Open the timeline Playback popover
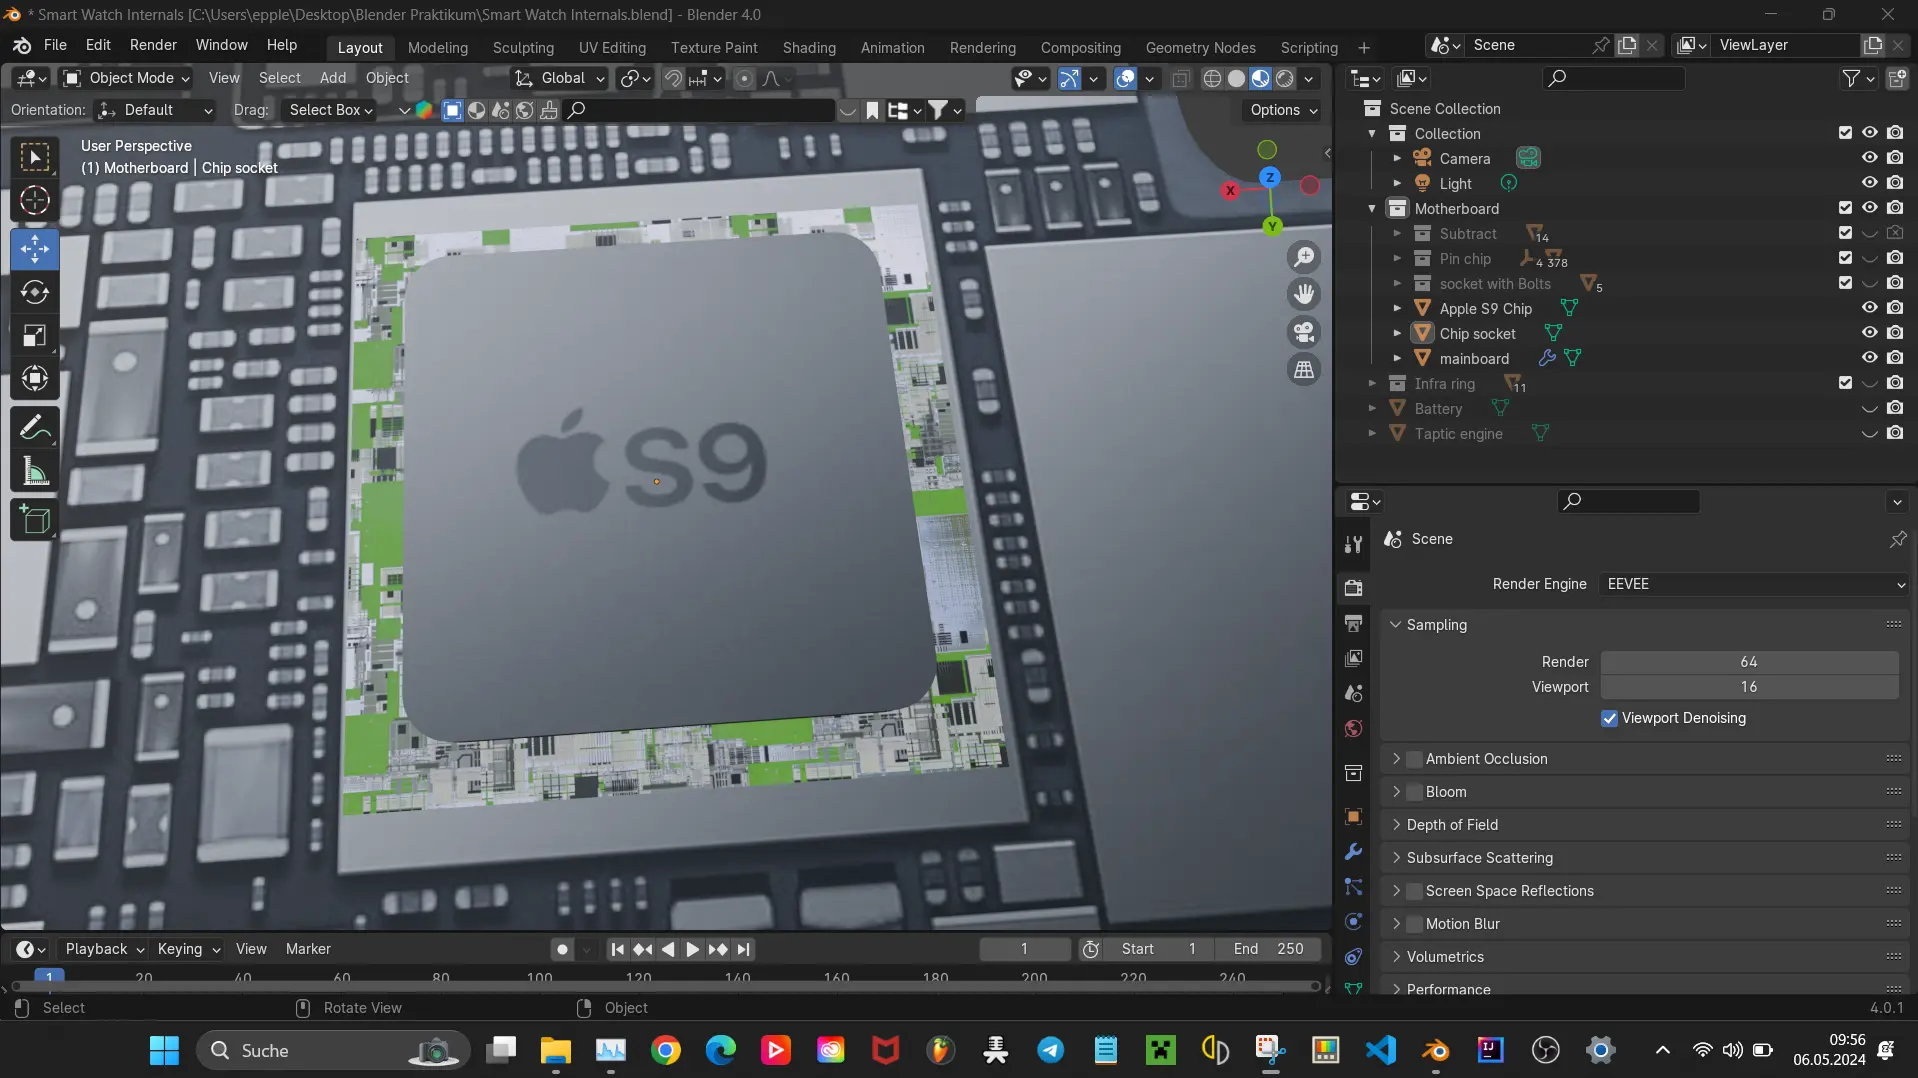 click(x=104, y=949)
